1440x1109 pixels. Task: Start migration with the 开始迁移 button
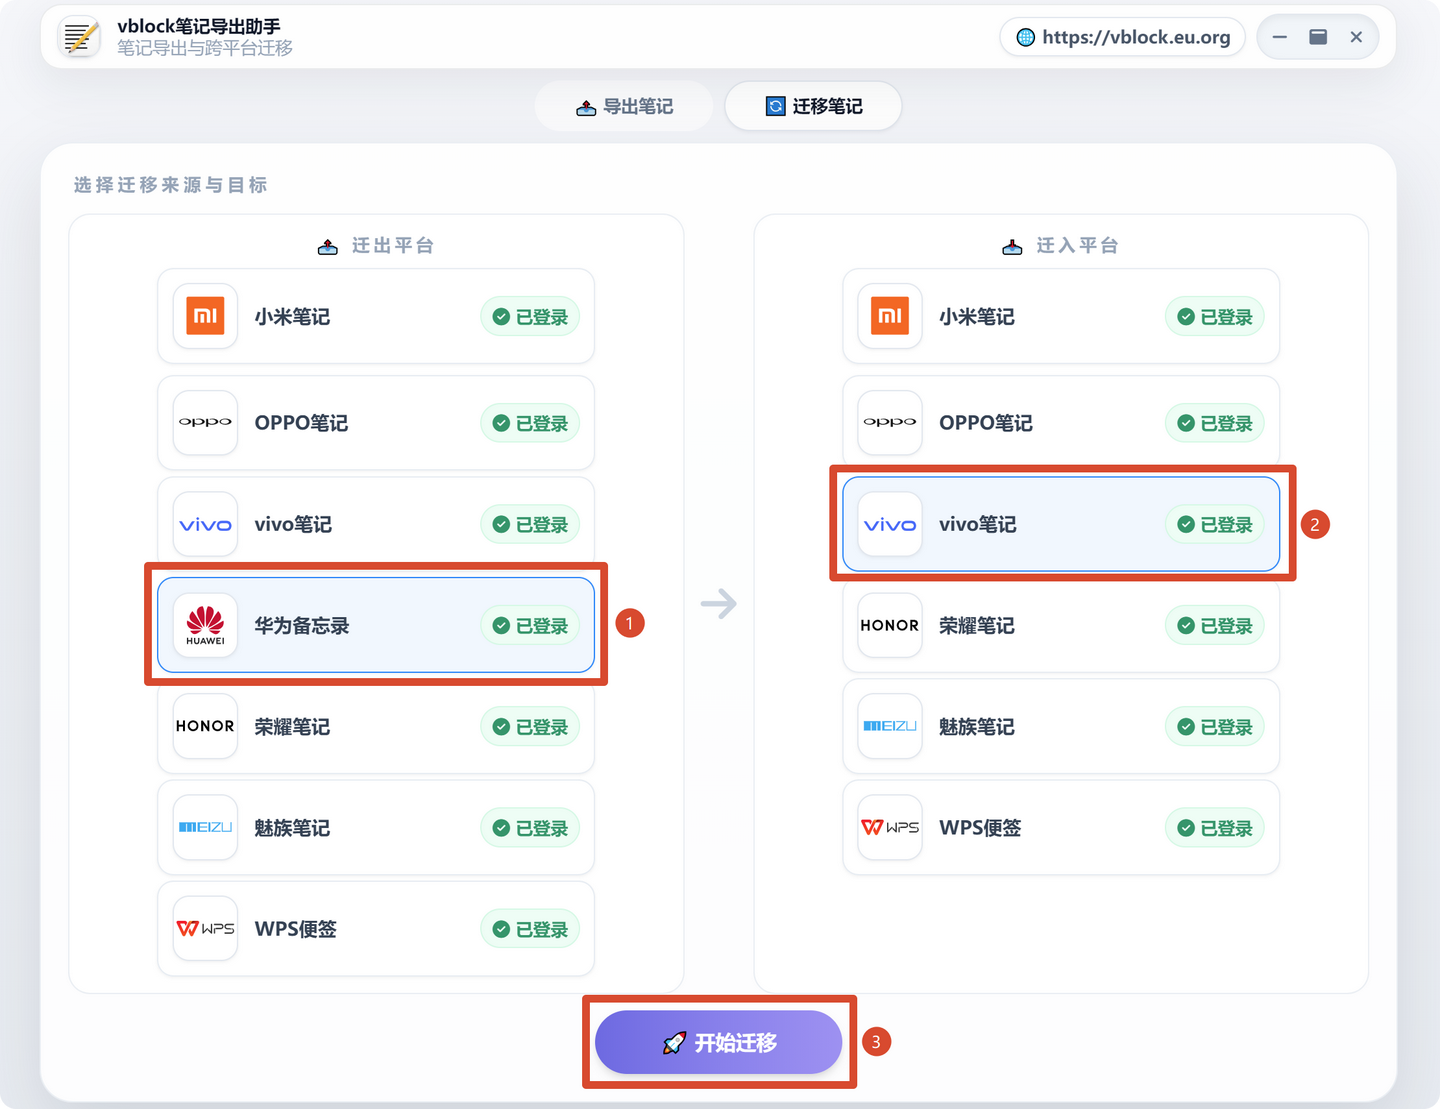click(719, 1042)
